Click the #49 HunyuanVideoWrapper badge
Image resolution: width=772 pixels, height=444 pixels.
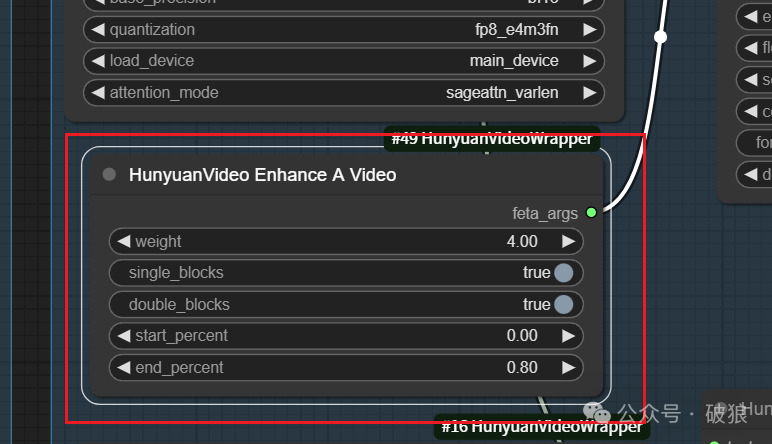click(492, 138)
